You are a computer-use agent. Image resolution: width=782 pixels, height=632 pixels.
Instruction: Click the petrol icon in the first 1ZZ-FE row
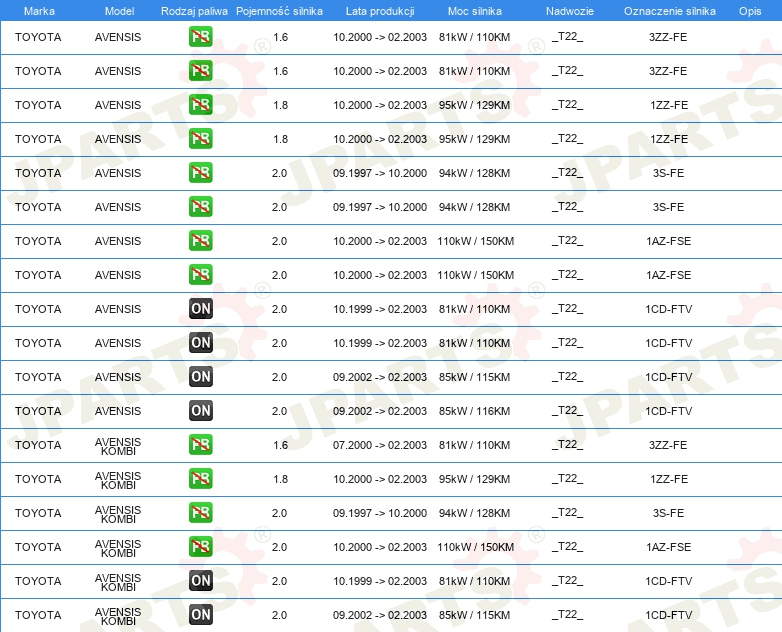200,105
